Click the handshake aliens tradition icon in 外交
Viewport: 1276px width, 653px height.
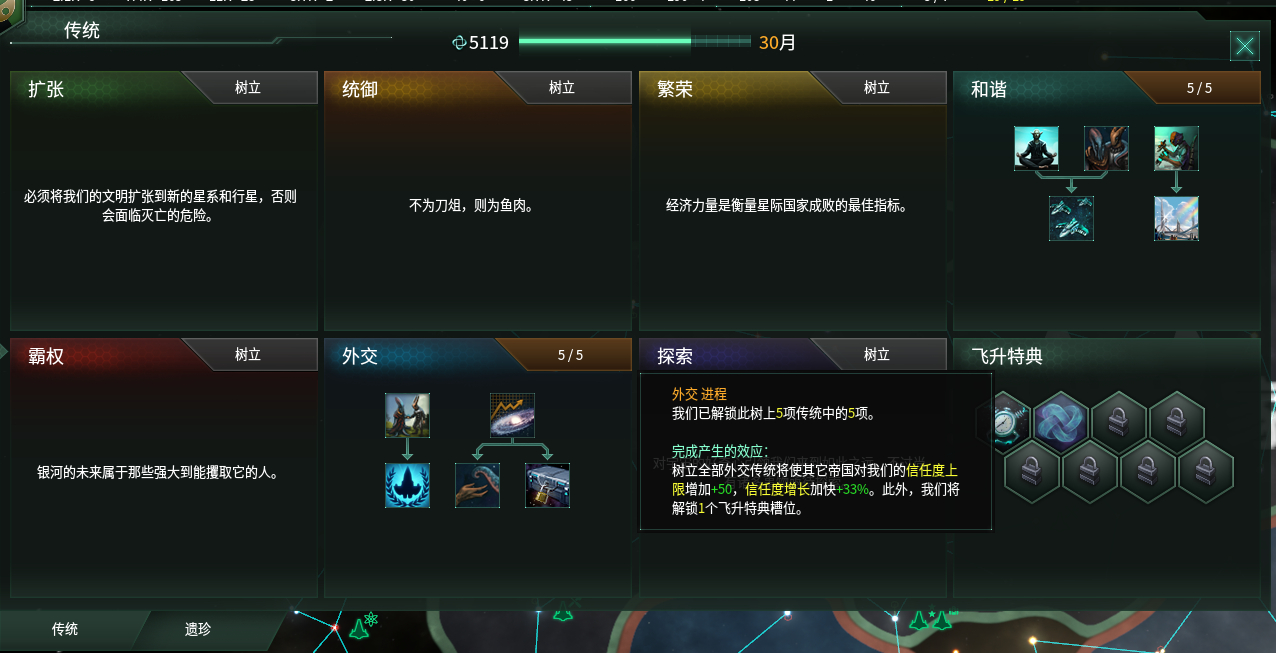point(407,415)
